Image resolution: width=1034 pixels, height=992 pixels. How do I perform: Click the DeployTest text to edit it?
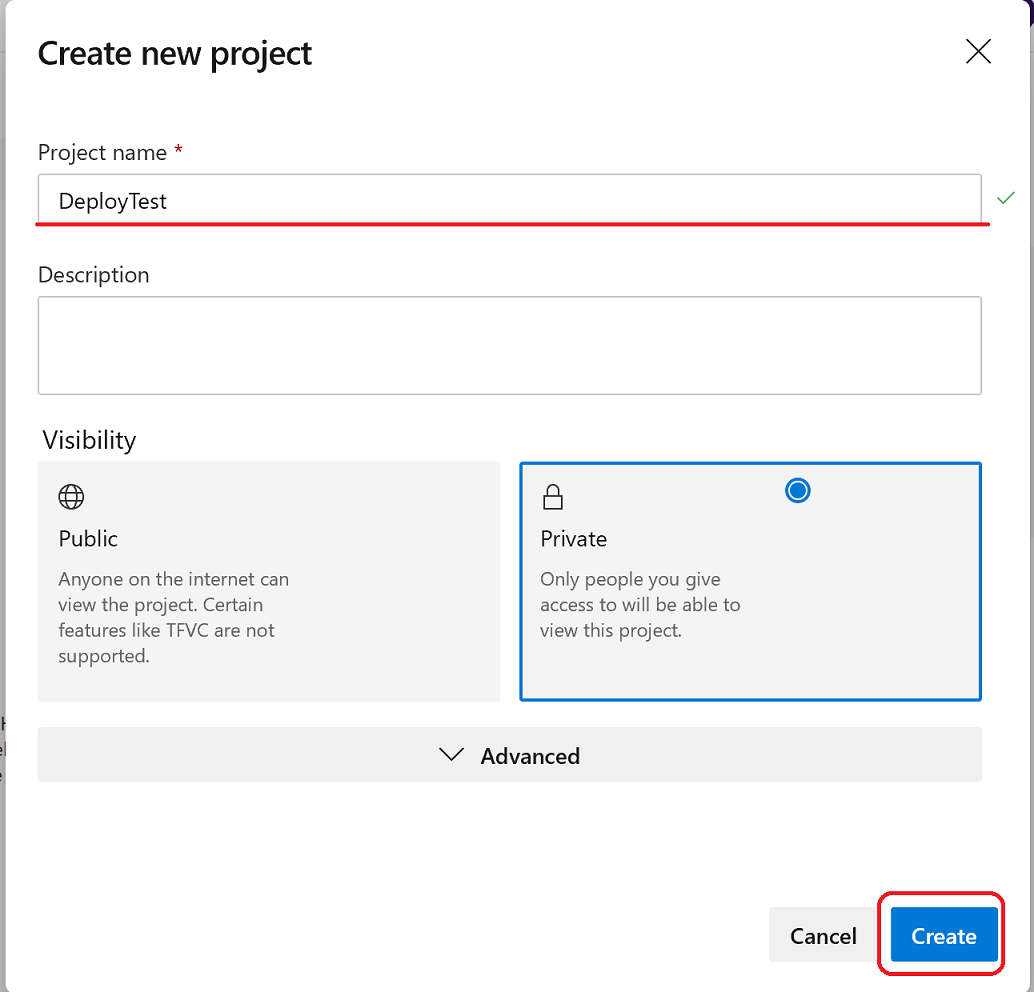112,200
